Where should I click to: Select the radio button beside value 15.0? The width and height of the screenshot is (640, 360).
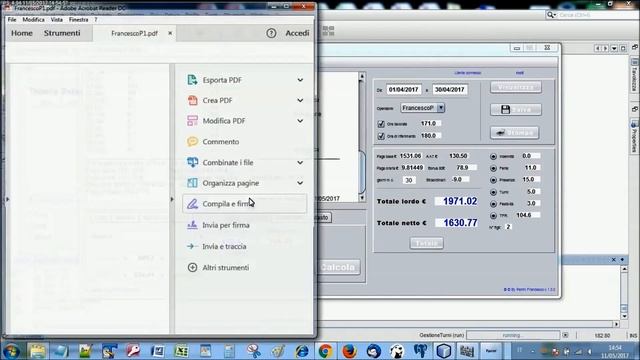(493, 180)
